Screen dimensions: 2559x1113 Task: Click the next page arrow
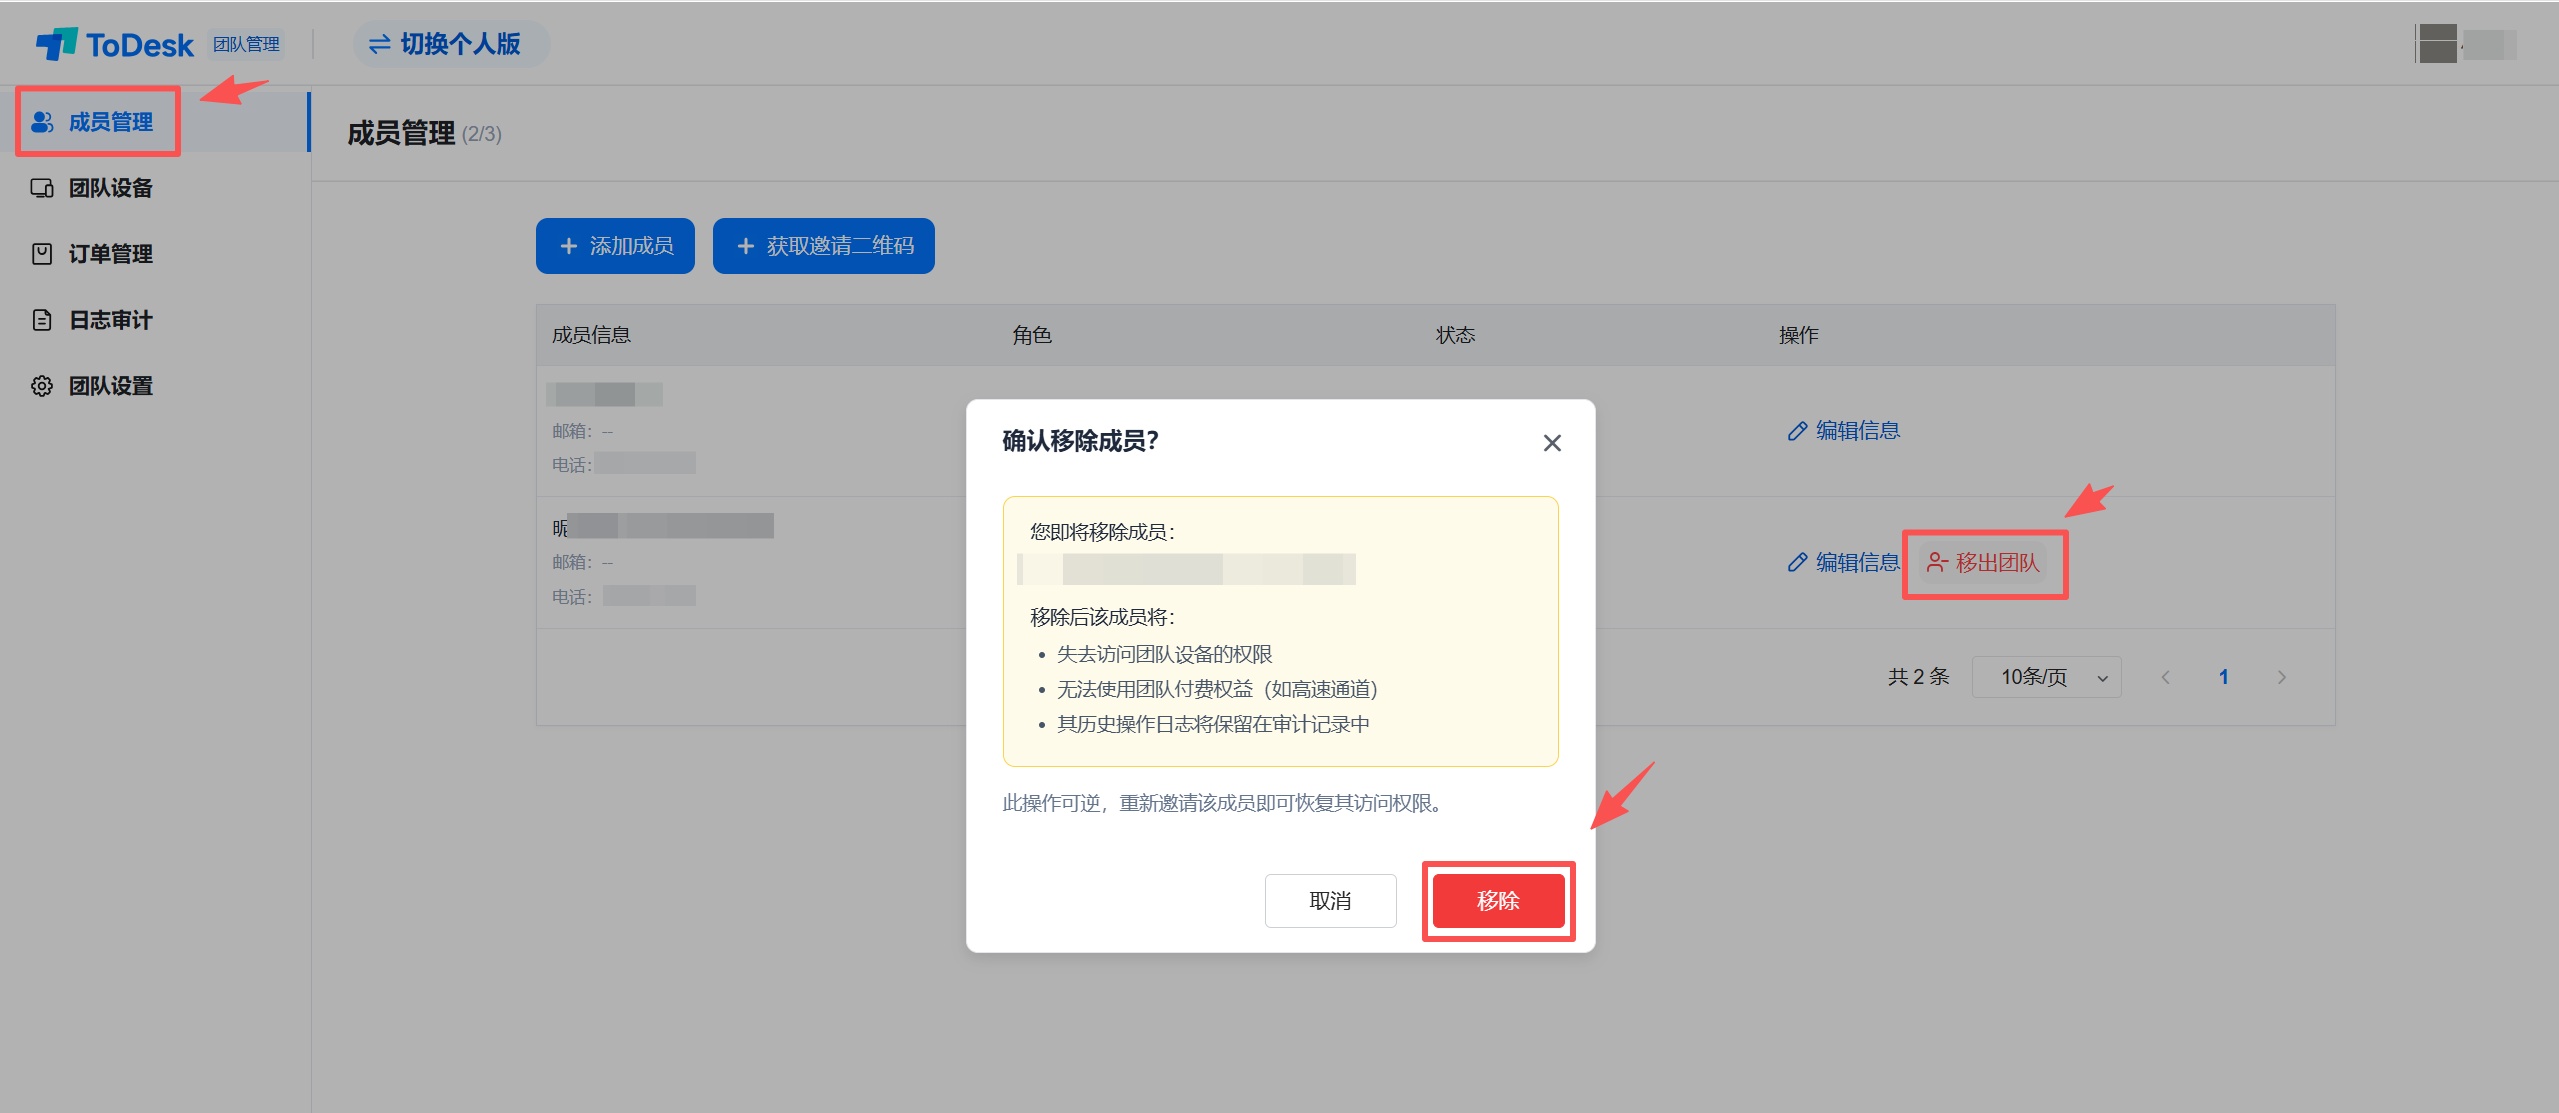tap(2281, 677)
